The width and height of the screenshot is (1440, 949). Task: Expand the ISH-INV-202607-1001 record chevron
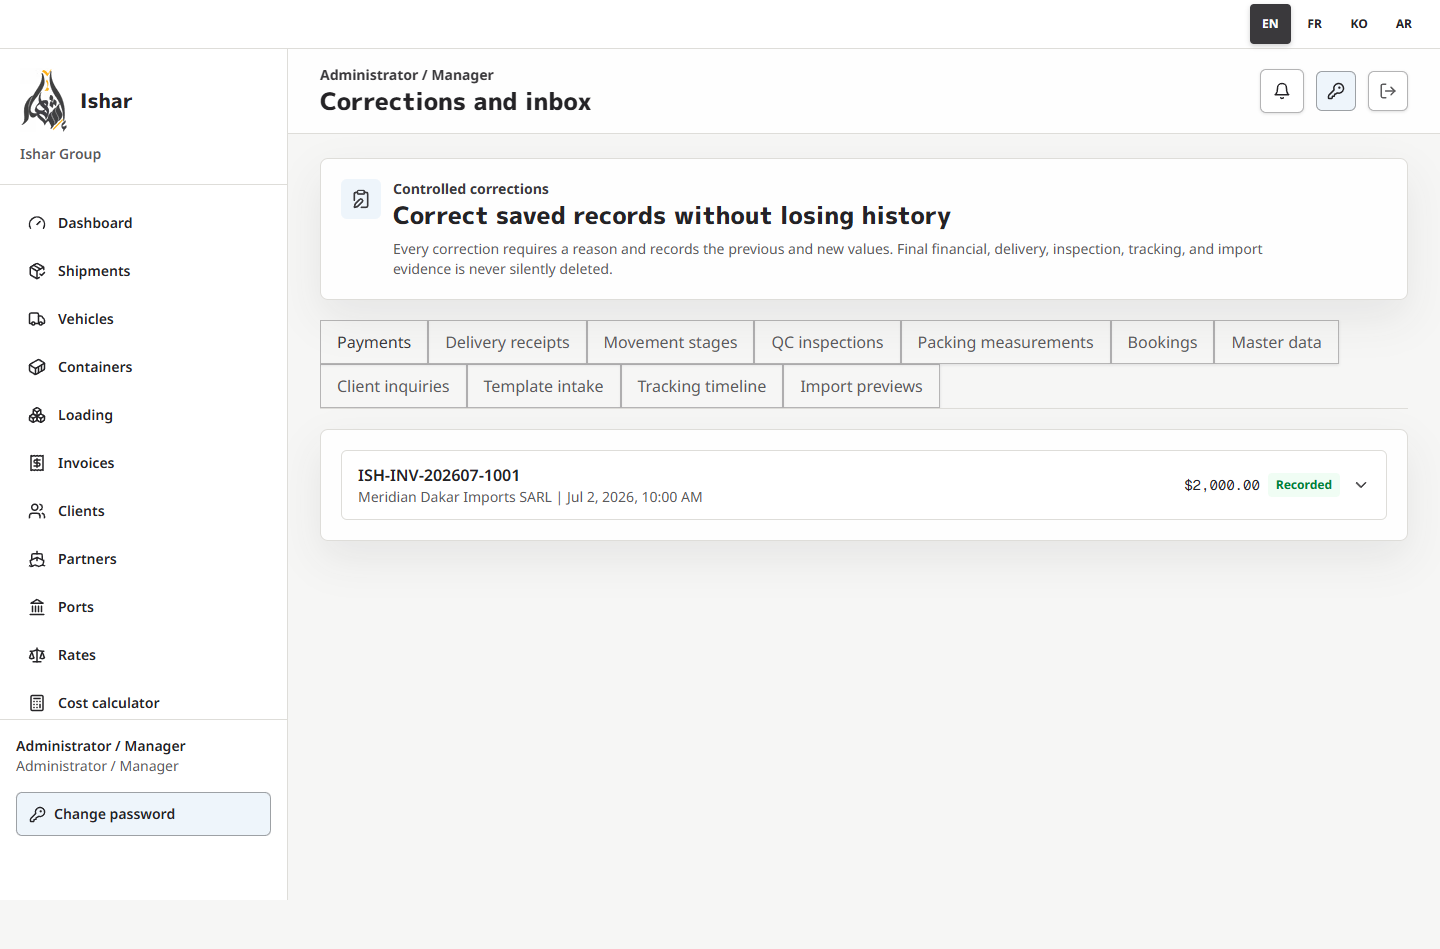[x=1361, y=485]
